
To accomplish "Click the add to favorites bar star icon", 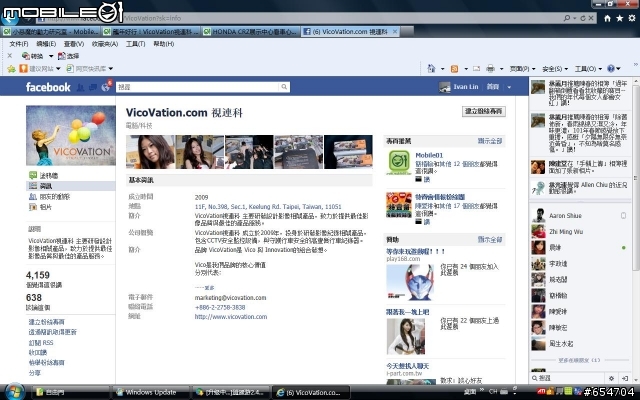I will click(11, 69).
